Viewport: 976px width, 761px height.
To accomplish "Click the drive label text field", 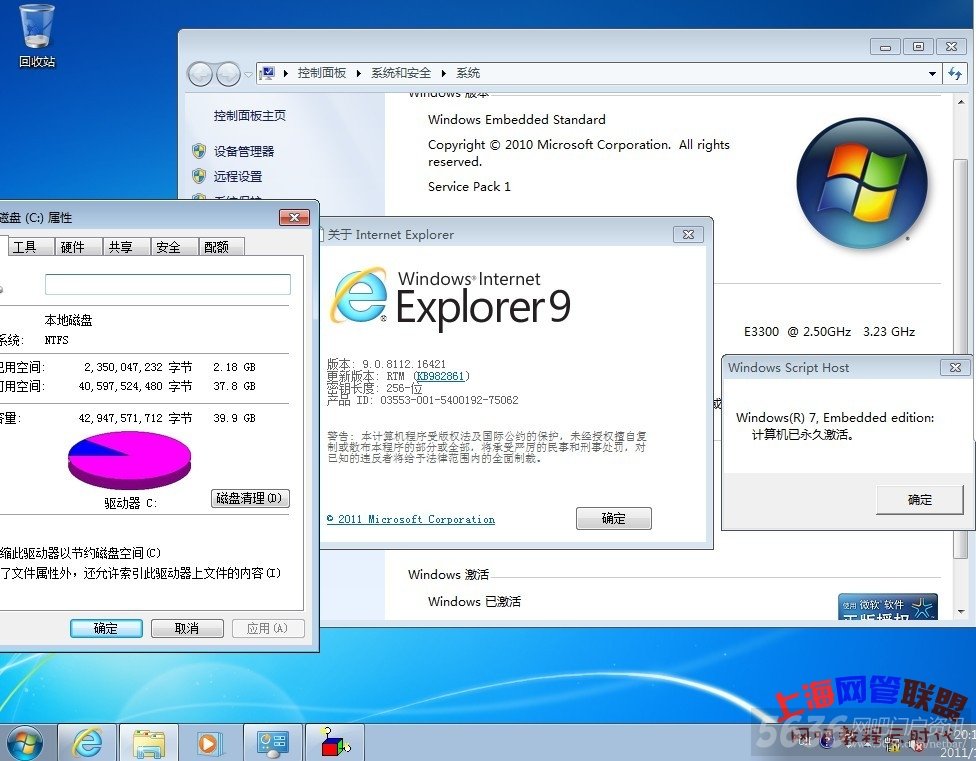I will pos(167,284).
